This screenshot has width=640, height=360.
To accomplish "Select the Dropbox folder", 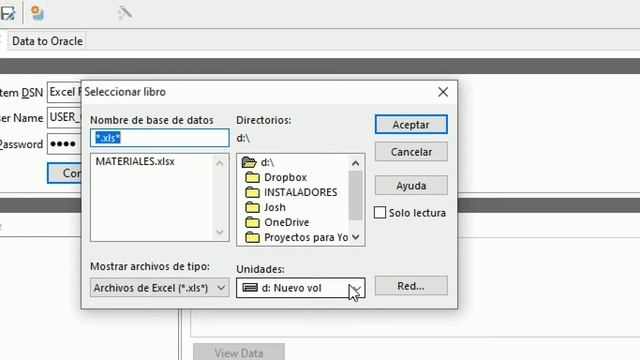I will (x=285, y=178).
